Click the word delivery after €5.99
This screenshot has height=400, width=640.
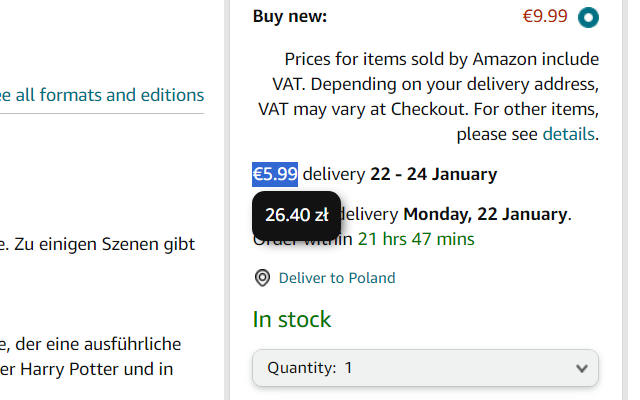click(x=334, y=174)
